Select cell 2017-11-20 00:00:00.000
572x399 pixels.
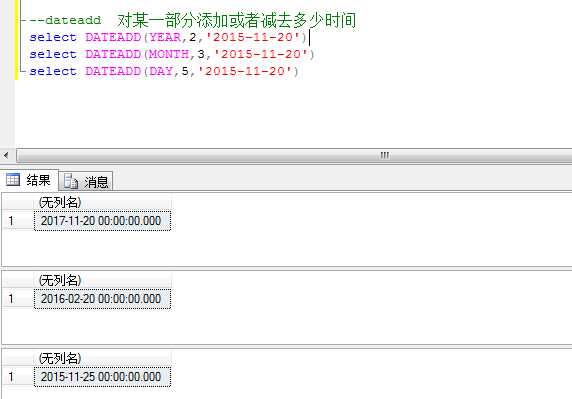102,221
